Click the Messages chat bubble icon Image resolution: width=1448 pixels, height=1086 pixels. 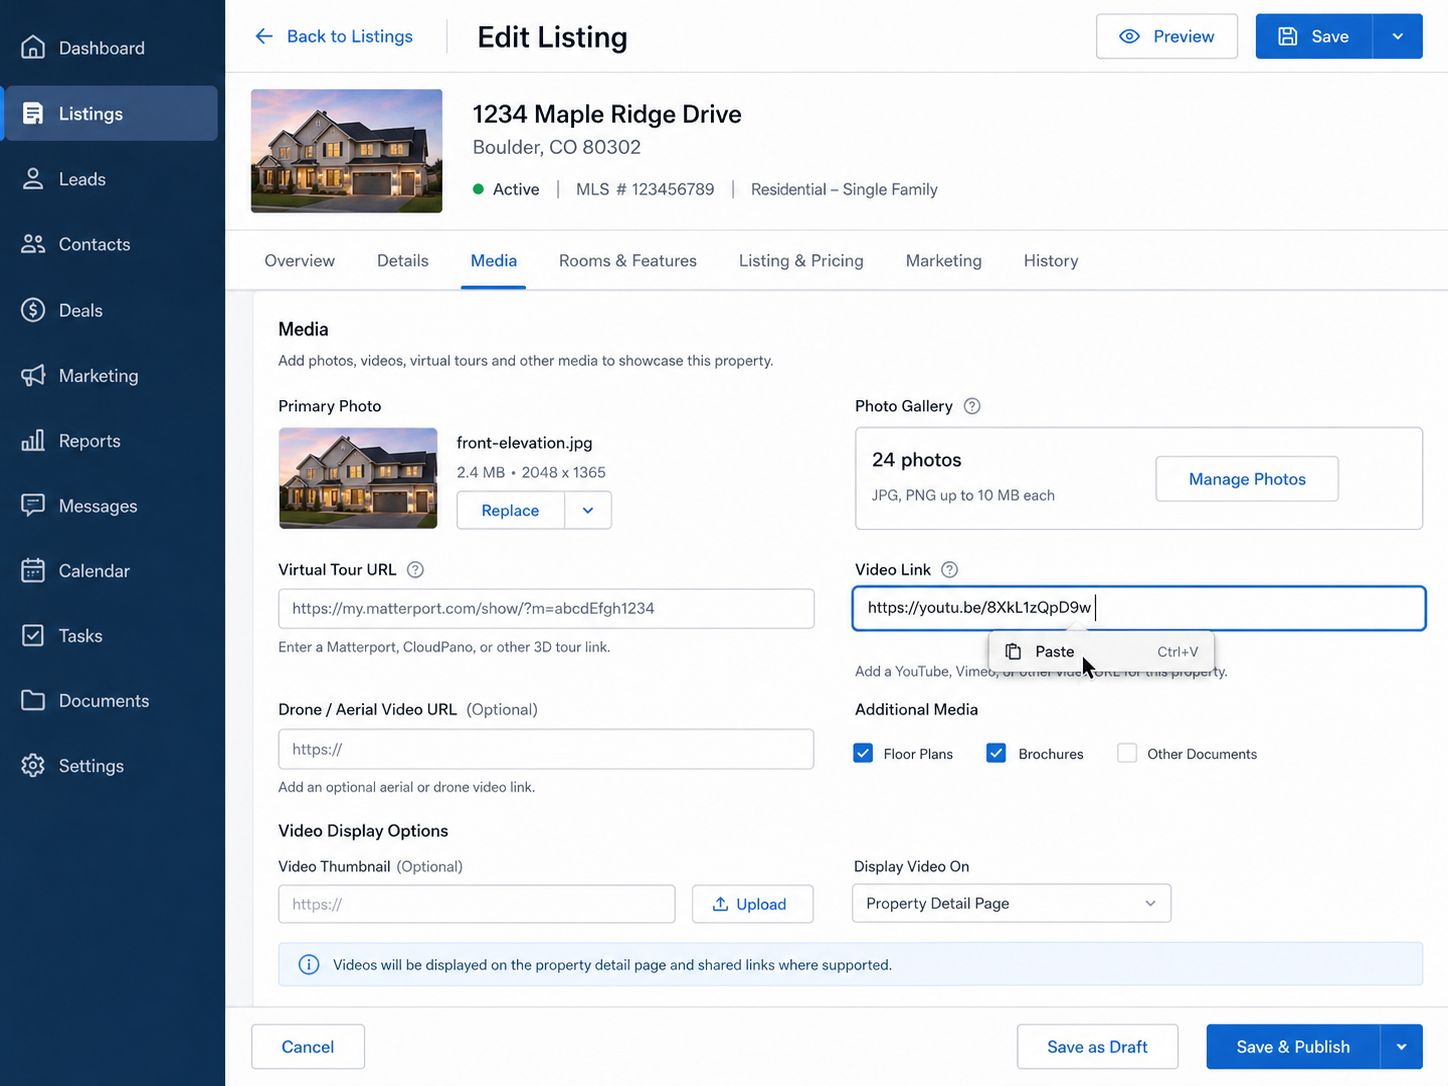tap(33, 505)
